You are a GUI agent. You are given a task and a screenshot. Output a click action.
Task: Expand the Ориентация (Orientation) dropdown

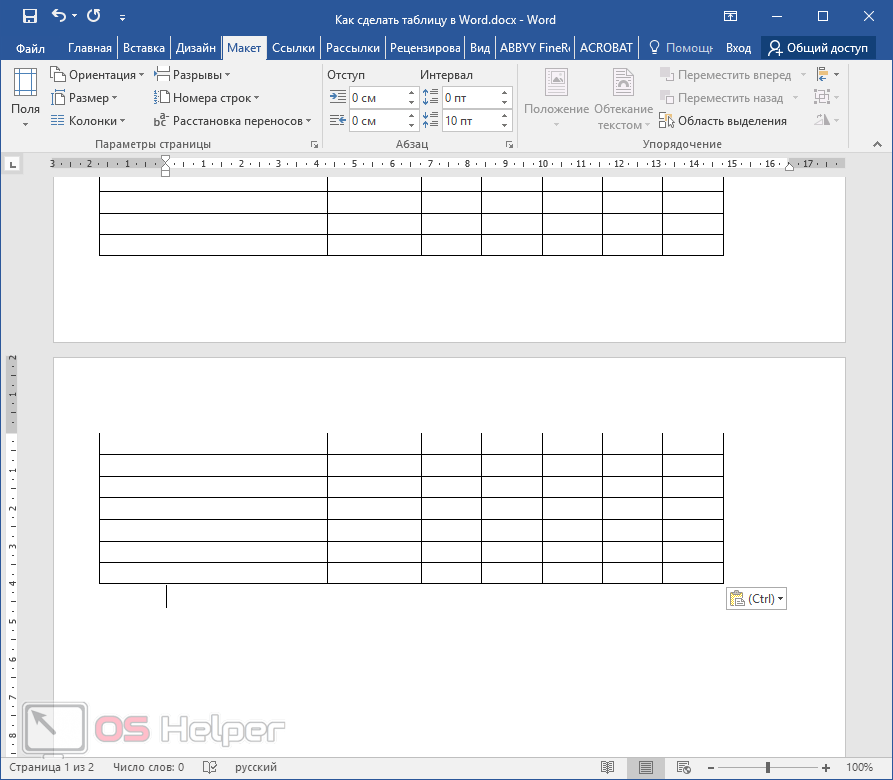[x=97, y=75]
